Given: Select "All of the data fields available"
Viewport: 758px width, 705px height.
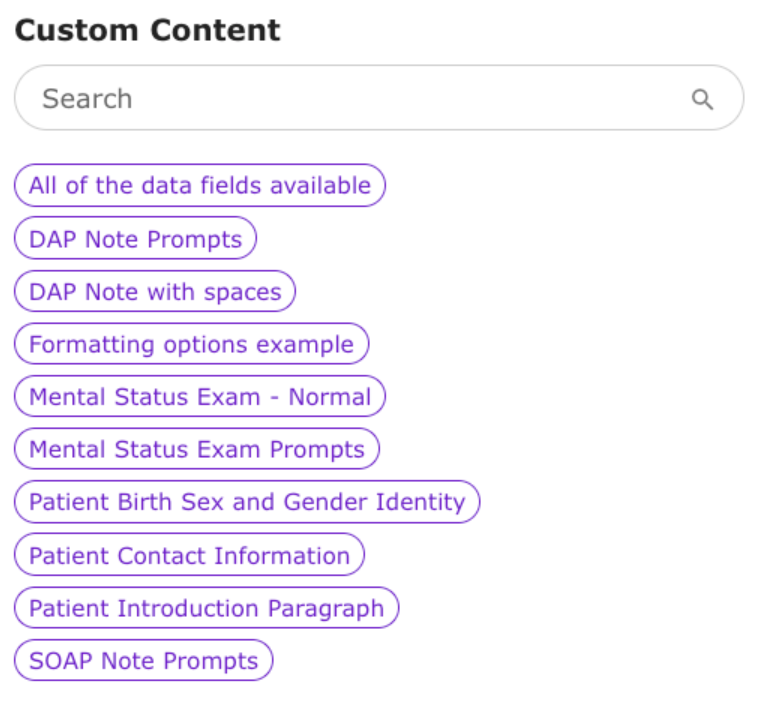Looking at the screenshot, I should point(199,186).
